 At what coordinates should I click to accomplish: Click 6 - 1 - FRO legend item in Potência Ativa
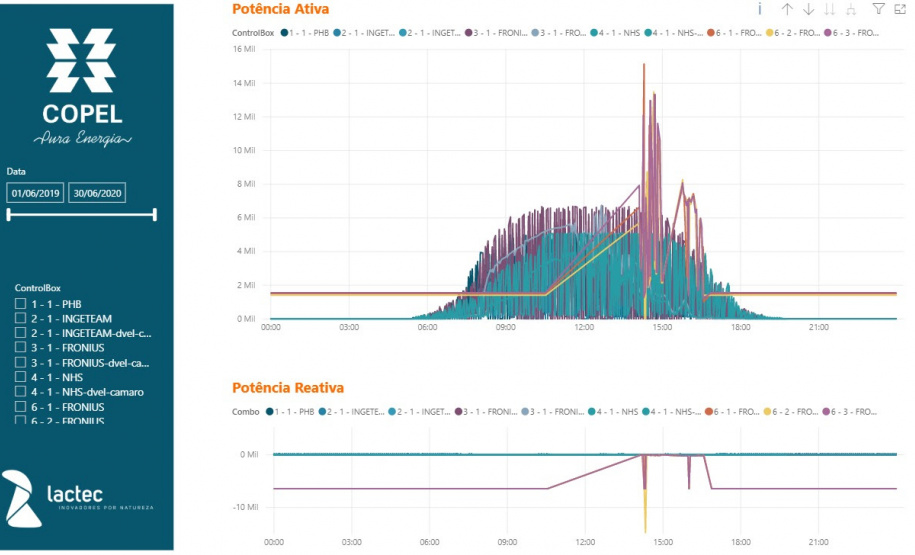click(x=735, y=33)
